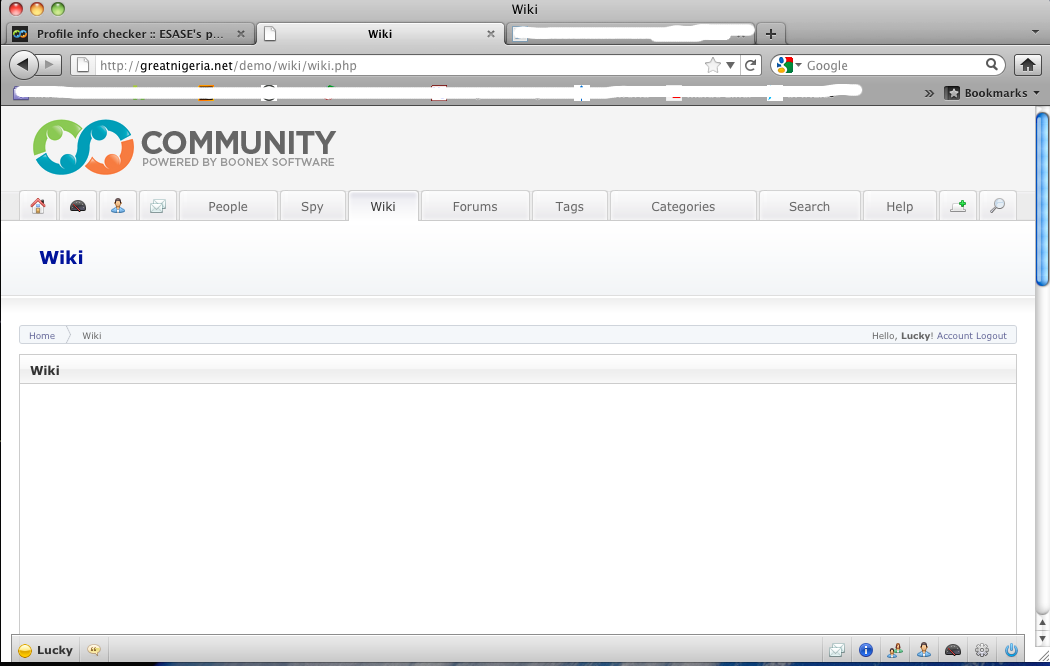Click the Wiki breadcrumb text
Image resolution: width=1050 pixels, height=666 pixels.
pyautogui.click(x=92, y=335)
